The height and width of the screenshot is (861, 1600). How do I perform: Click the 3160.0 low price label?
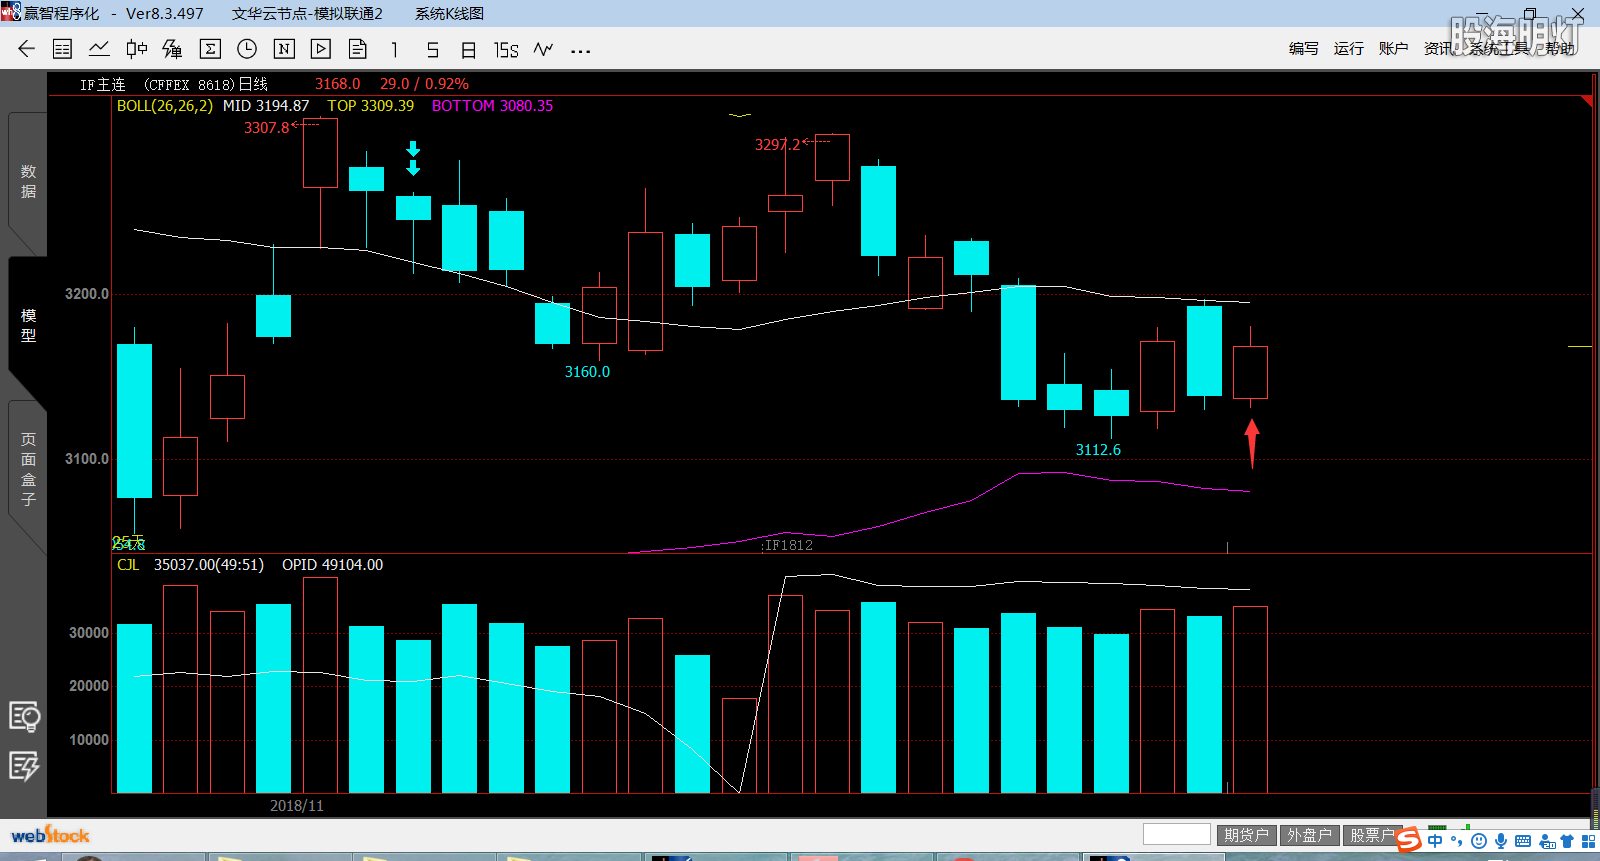tap(587, 372)
